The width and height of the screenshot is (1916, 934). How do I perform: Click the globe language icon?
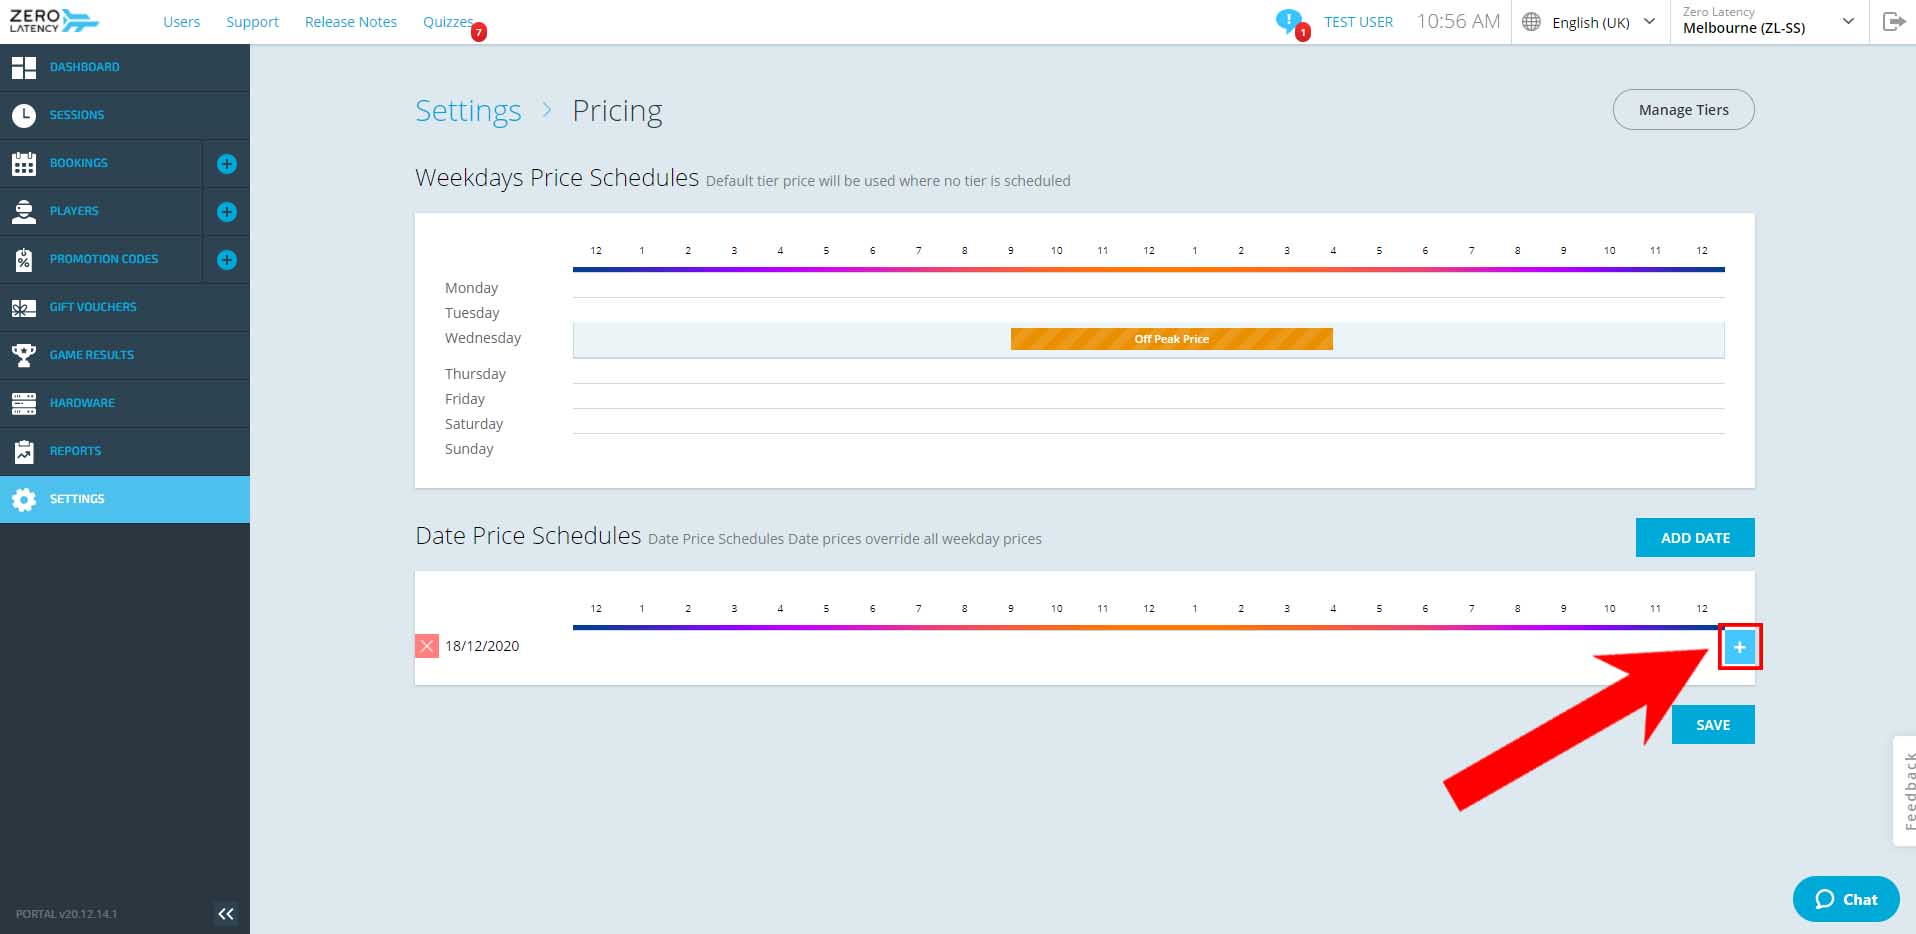pyautogui.click(x=1531, y=22)
